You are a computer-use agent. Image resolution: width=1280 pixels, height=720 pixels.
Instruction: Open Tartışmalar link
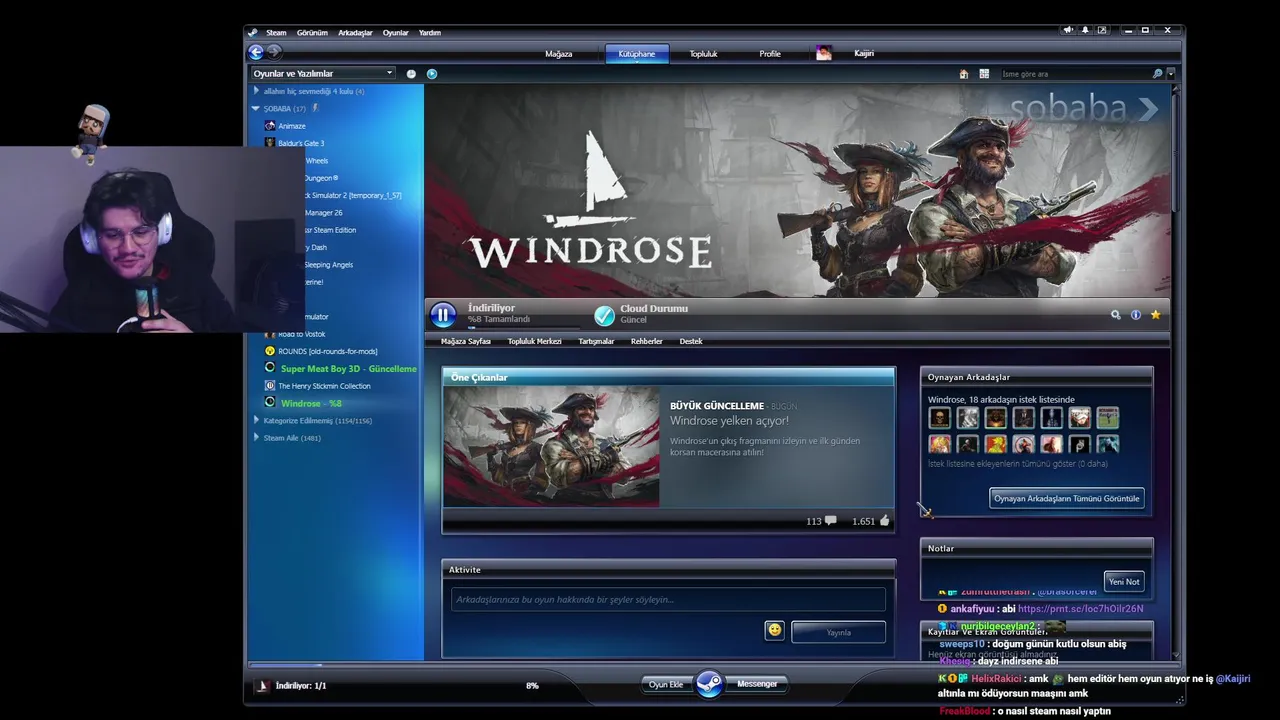pyautogui.click(x=596, y=342)
